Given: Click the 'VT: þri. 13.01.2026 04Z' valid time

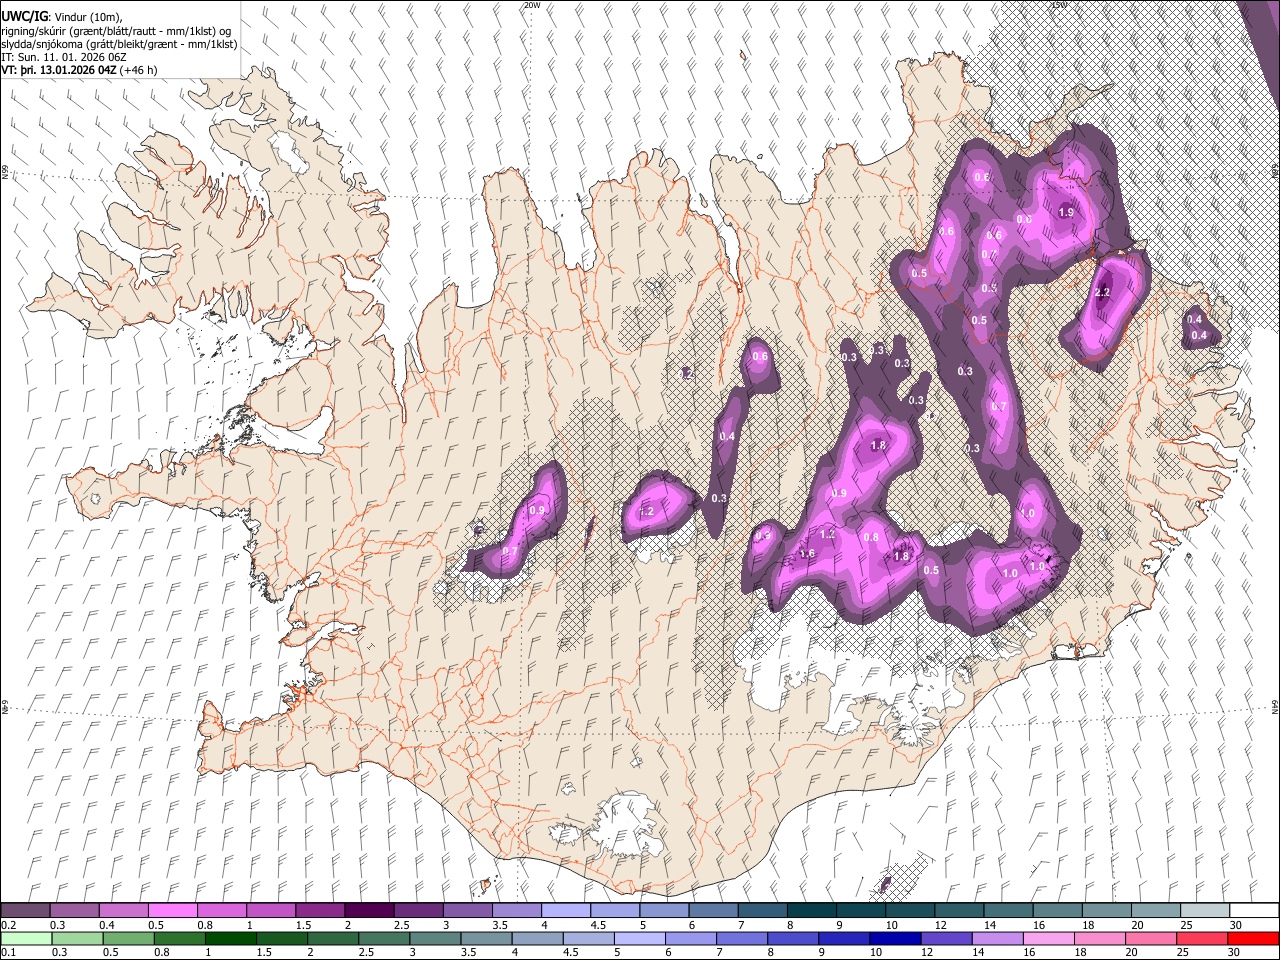Looking at the screenshot, I should coord(59,70).
